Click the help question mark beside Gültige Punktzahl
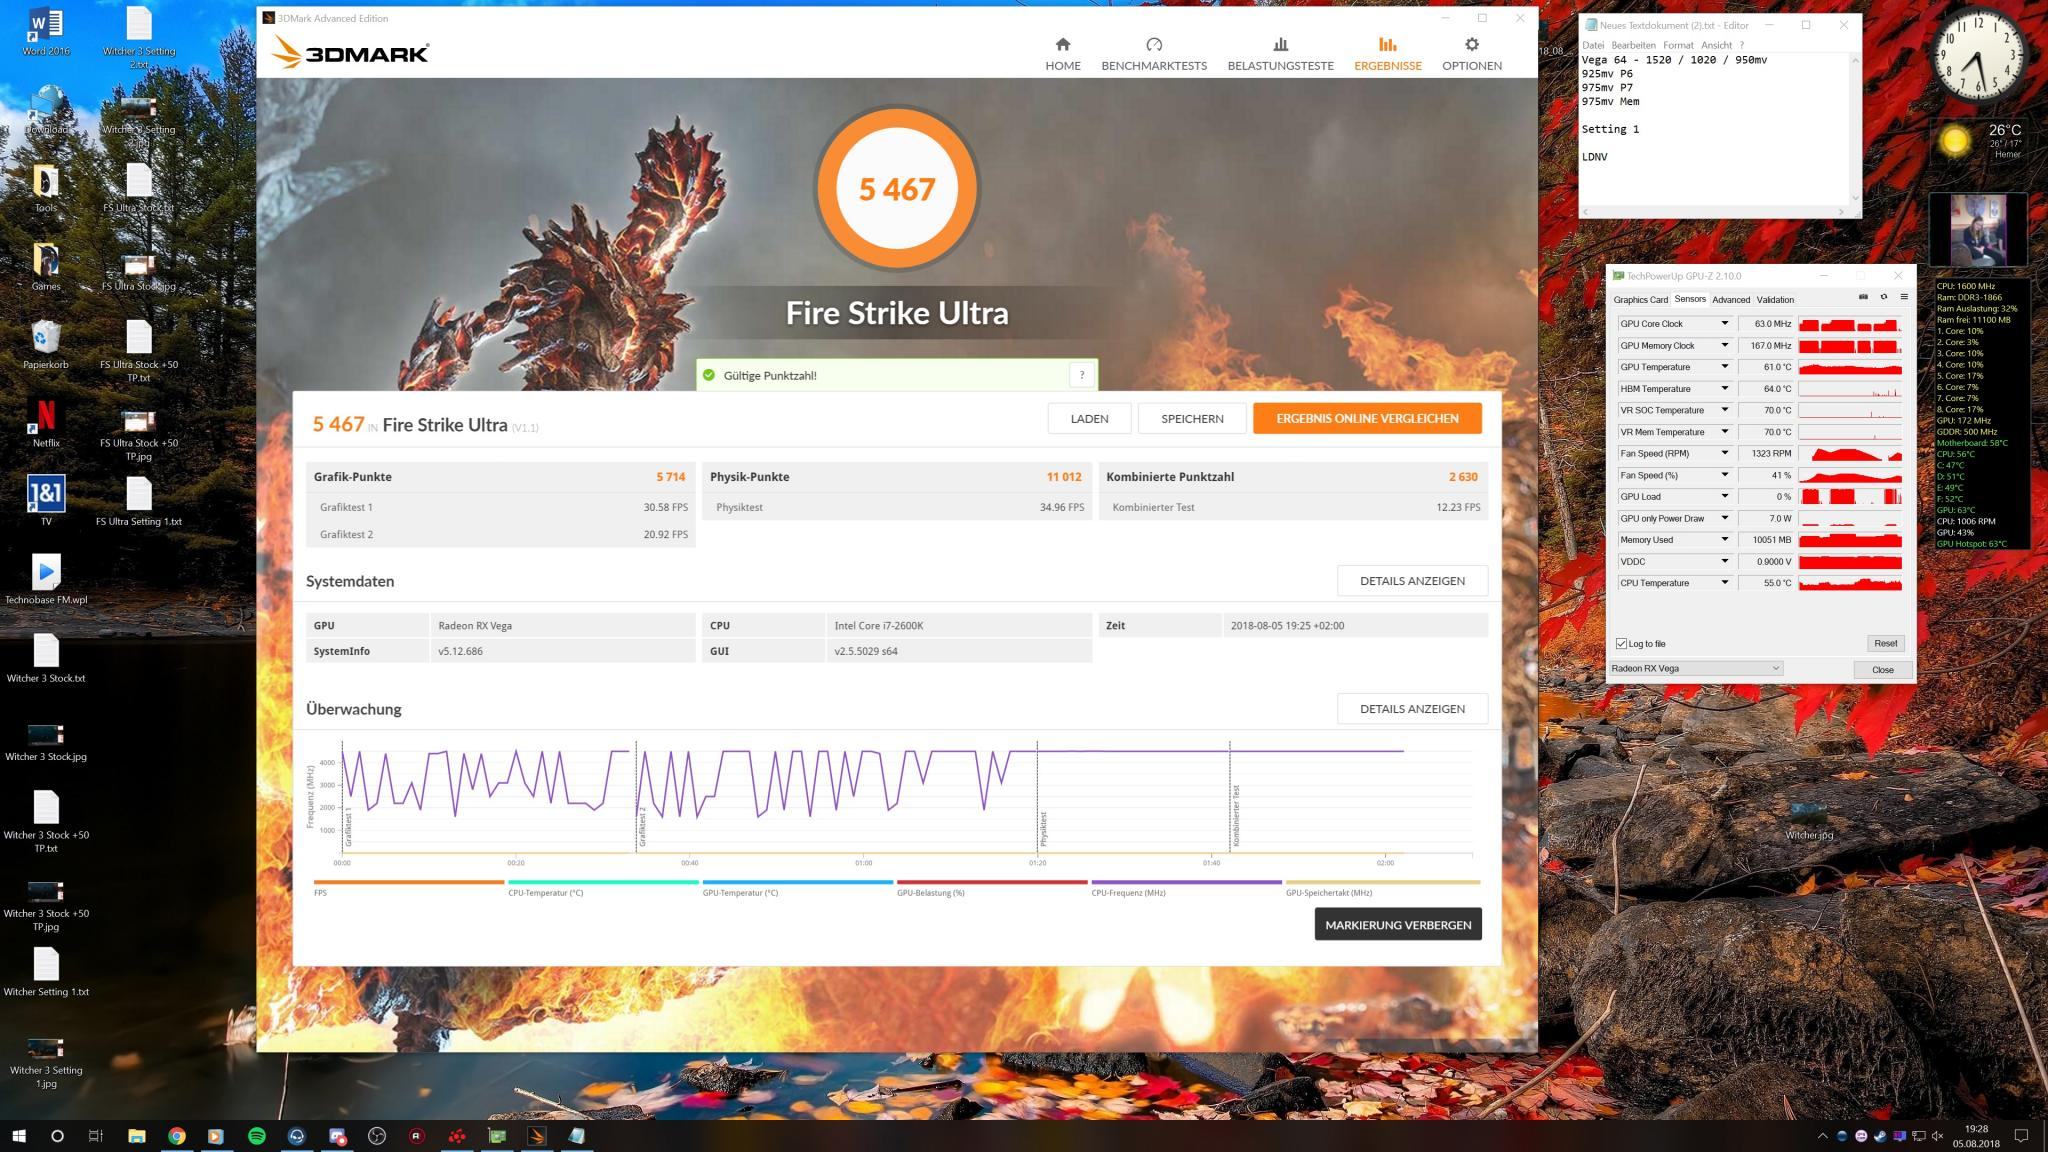The width and height of the screenshot is (2048, 1152). [x=1081, y=375]
